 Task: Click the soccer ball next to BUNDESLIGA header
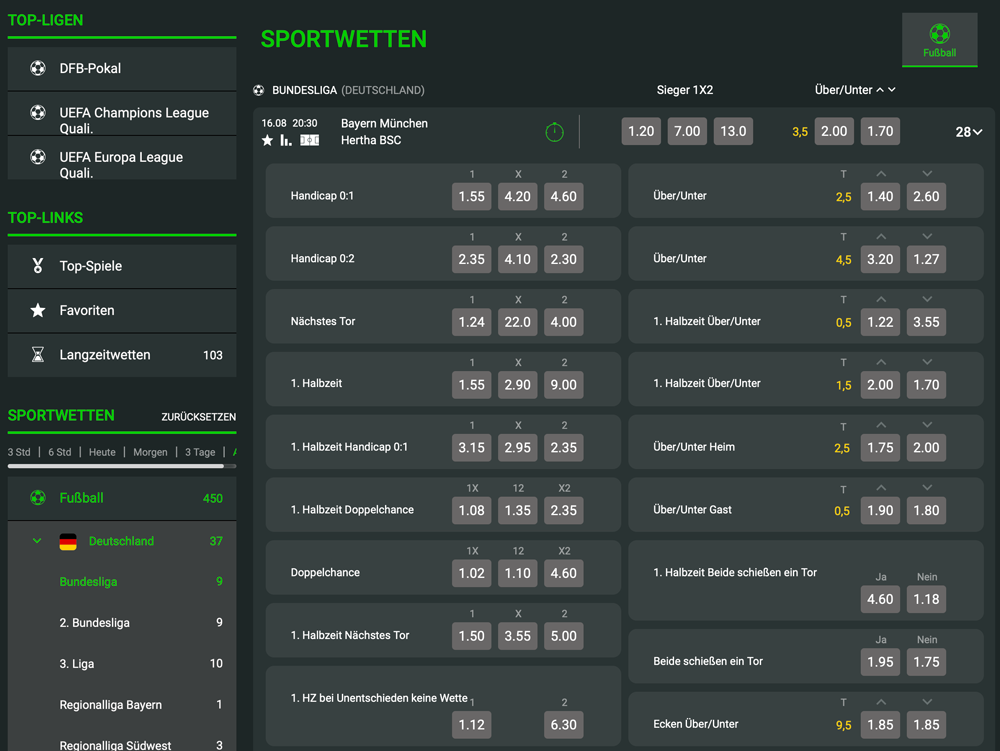(x=258, y=91)
